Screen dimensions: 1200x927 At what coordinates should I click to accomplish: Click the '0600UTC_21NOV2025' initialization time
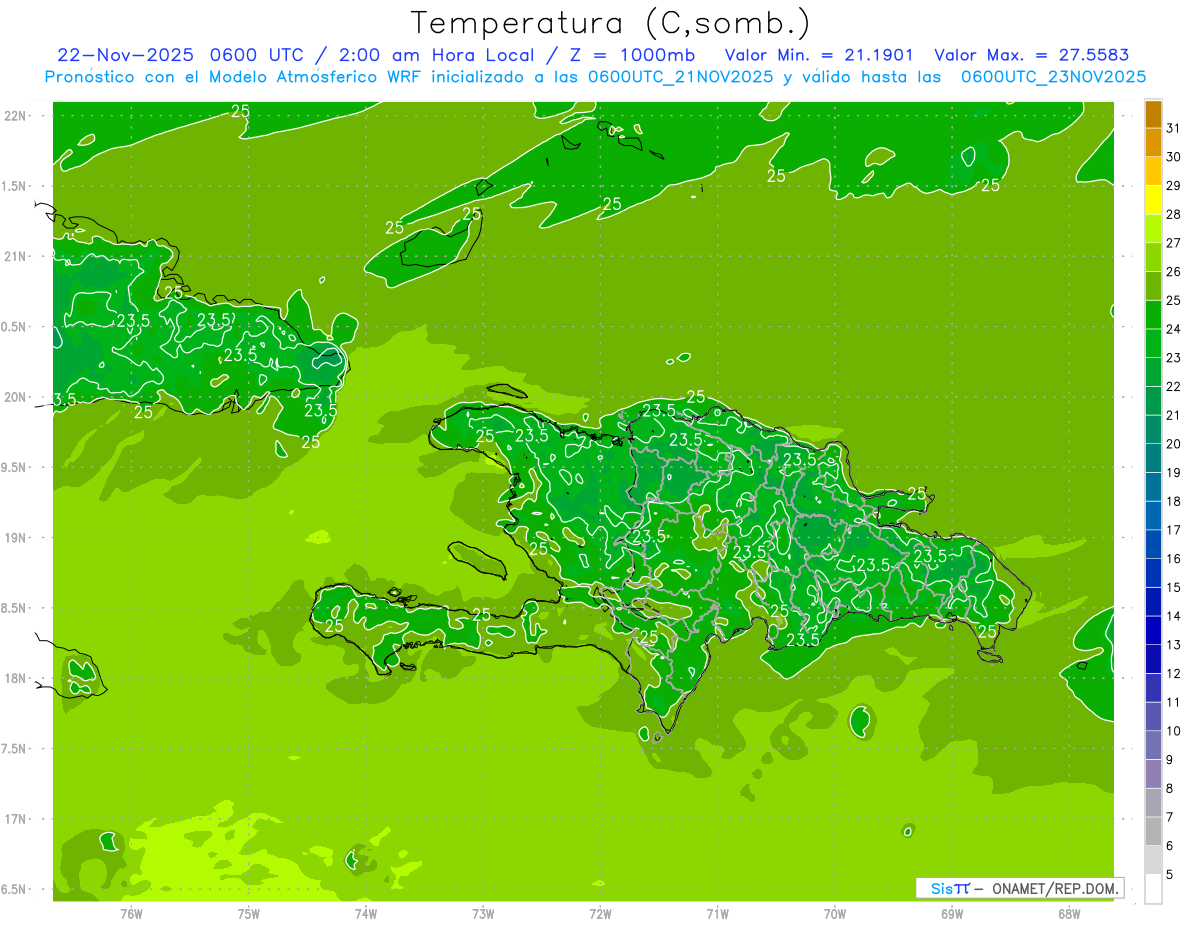click(680, 77)
